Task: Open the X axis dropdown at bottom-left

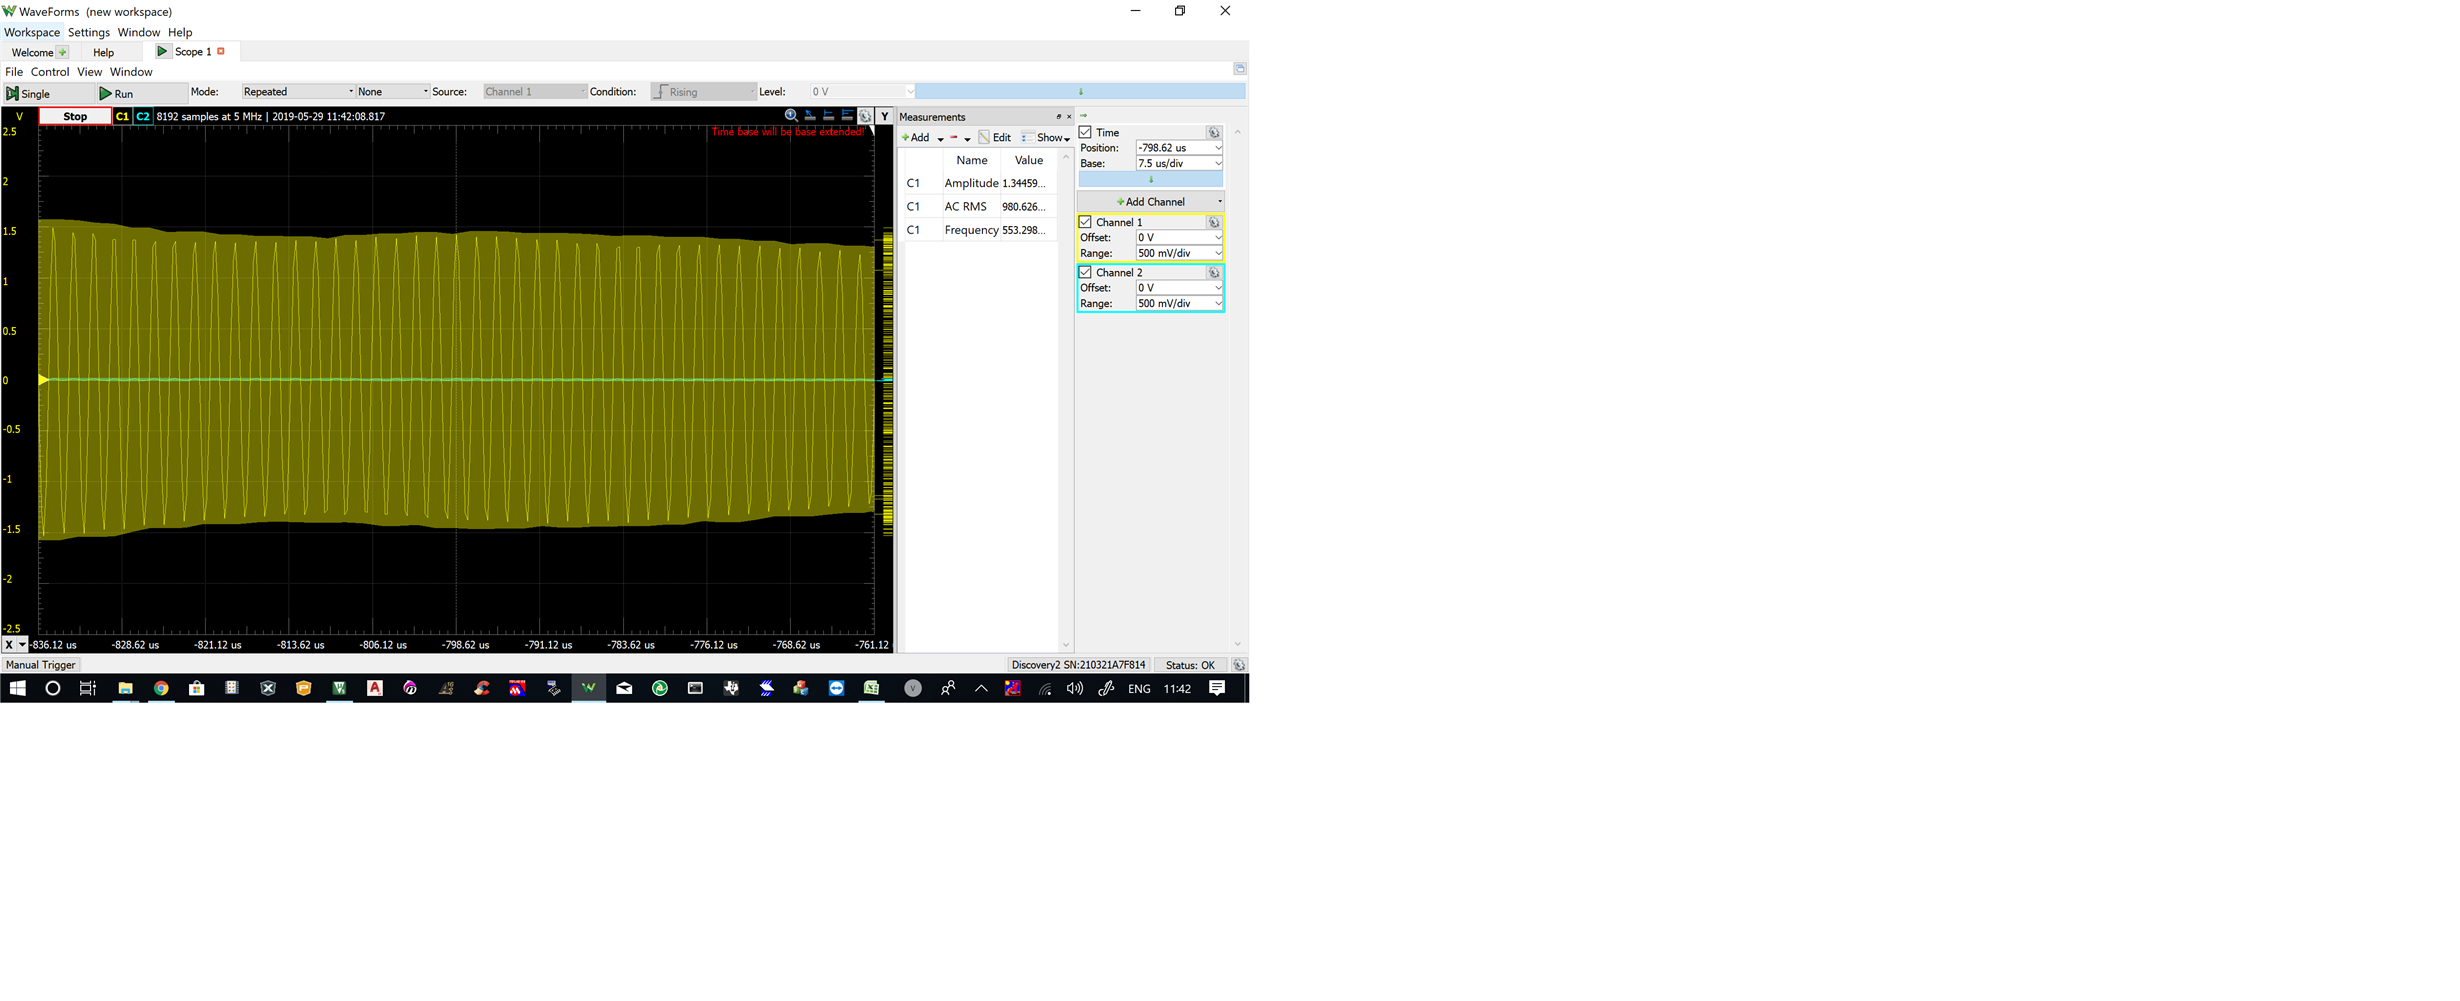Action: (x=22, y=645)
